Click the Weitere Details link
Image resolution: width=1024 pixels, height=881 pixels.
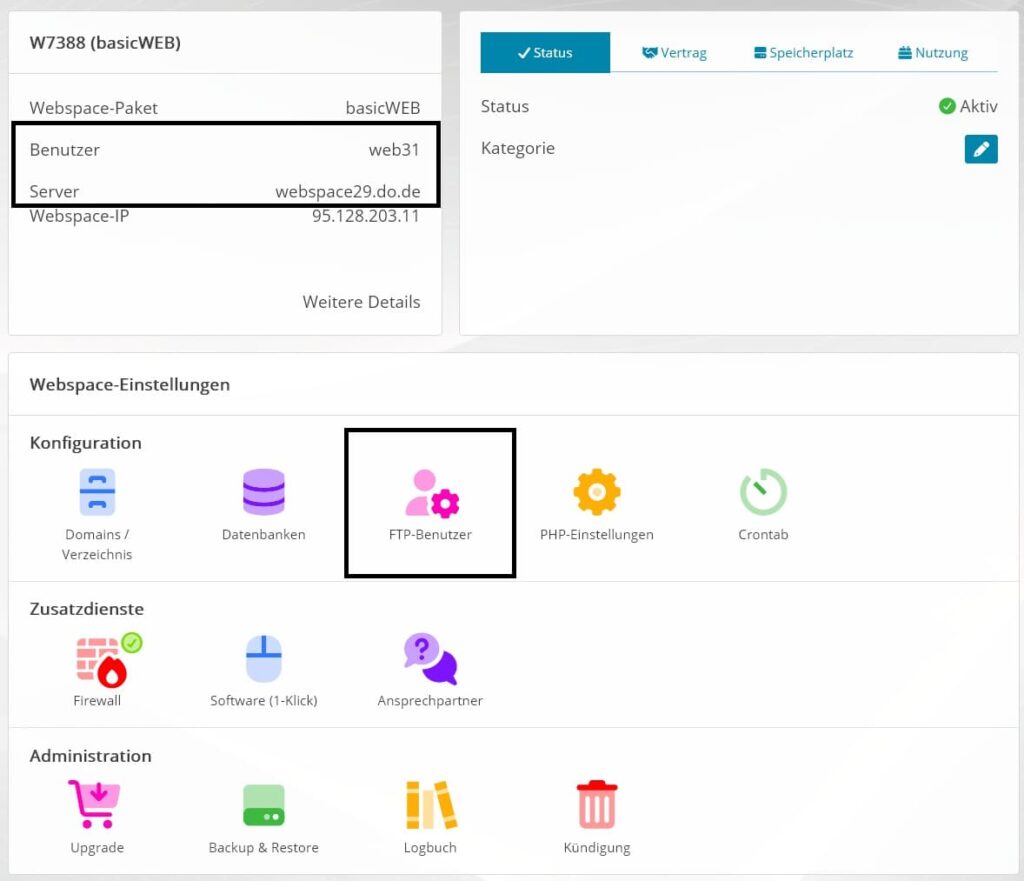click(361, 302)
